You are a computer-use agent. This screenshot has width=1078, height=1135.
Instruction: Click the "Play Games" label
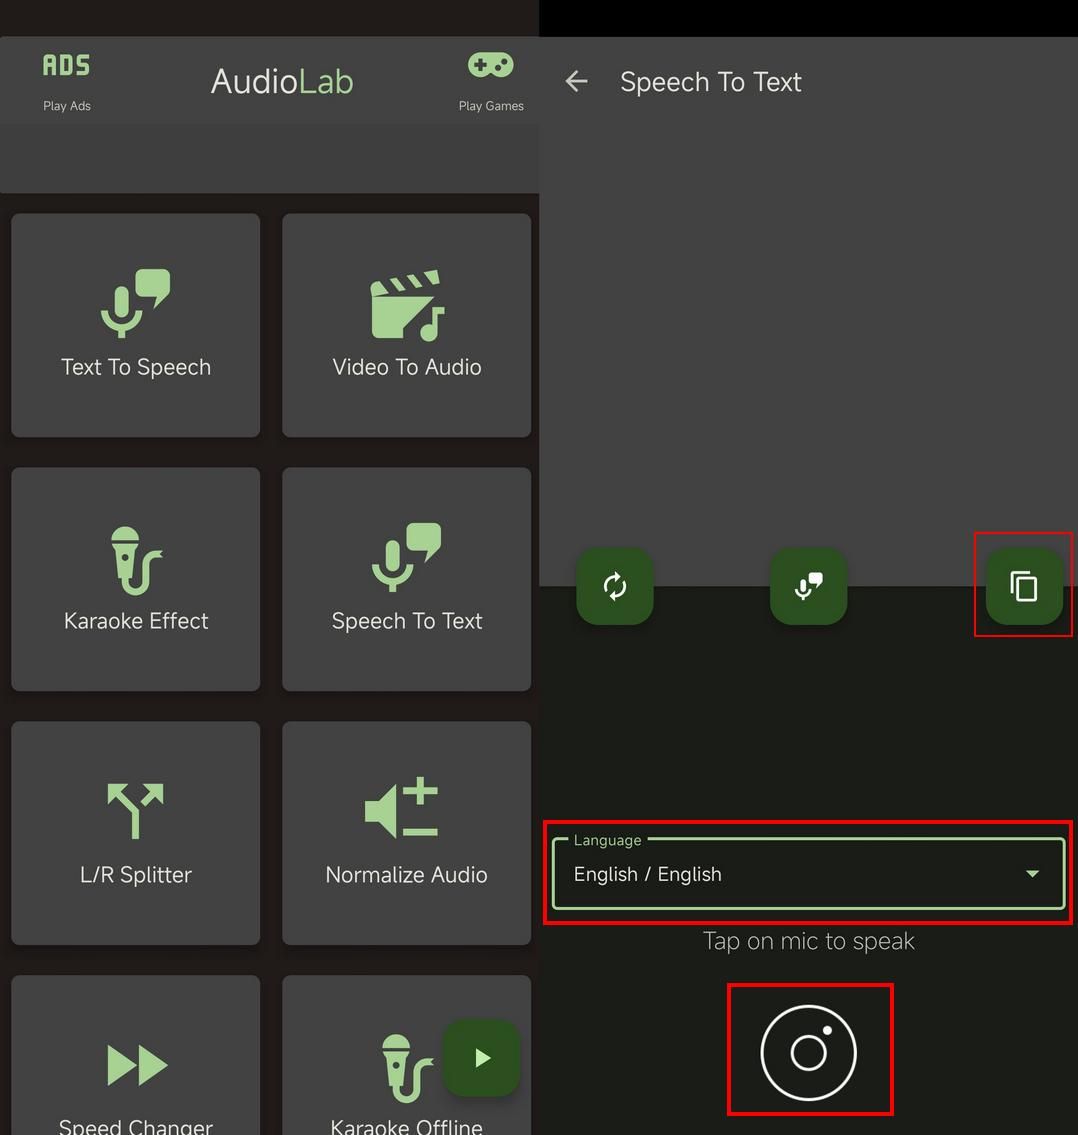pos(491,106)
